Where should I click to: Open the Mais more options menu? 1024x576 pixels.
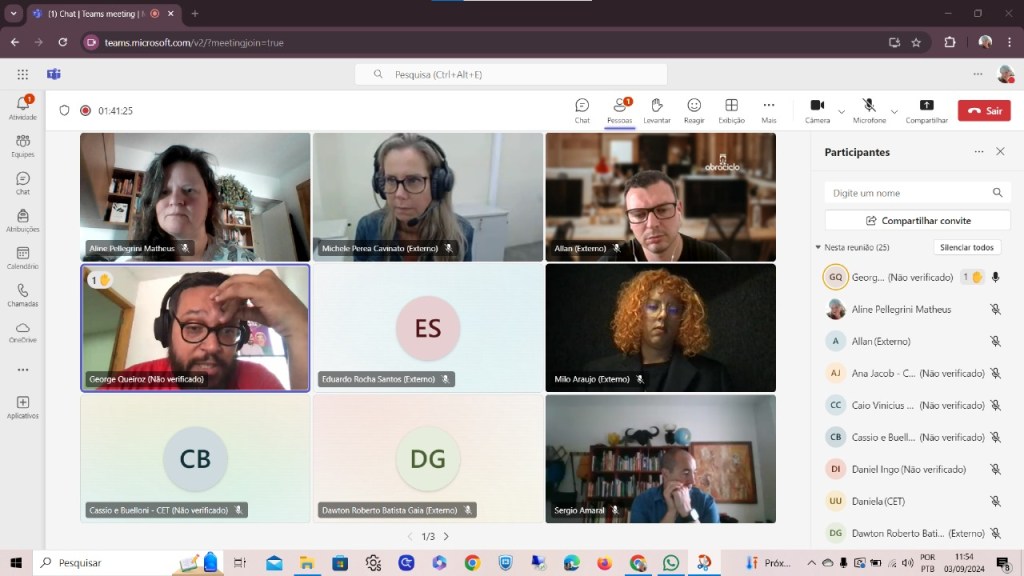[768, 110]
